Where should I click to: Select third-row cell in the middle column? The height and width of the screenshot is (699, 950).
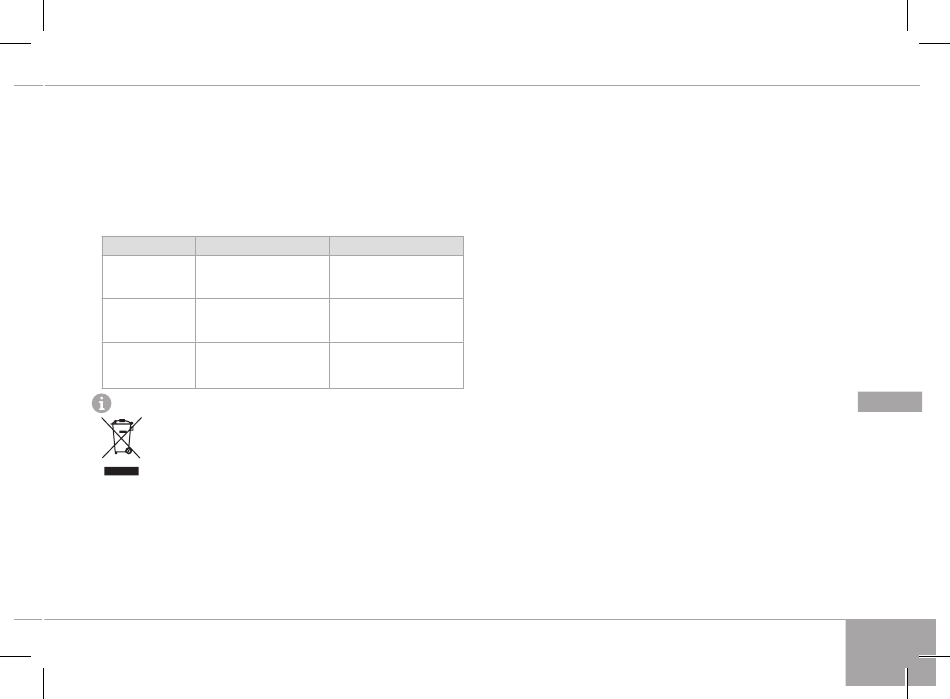point(262,365)
